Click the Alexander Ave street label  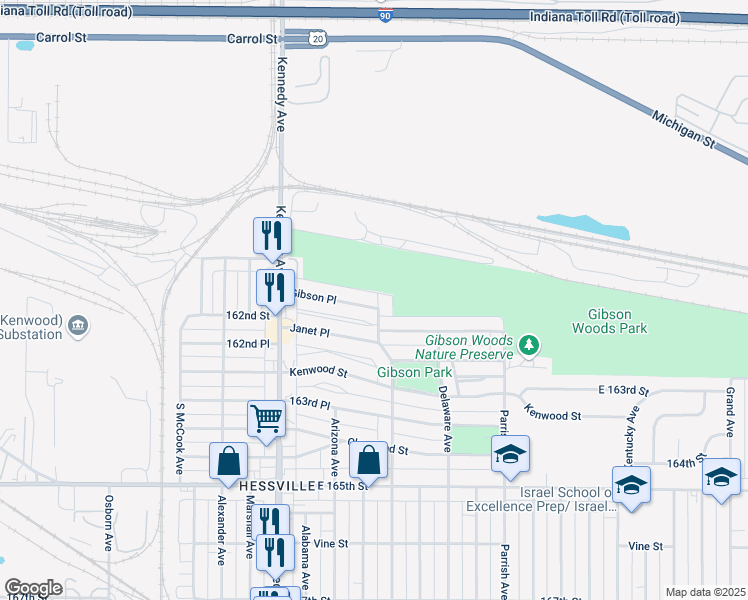(221, 530)
